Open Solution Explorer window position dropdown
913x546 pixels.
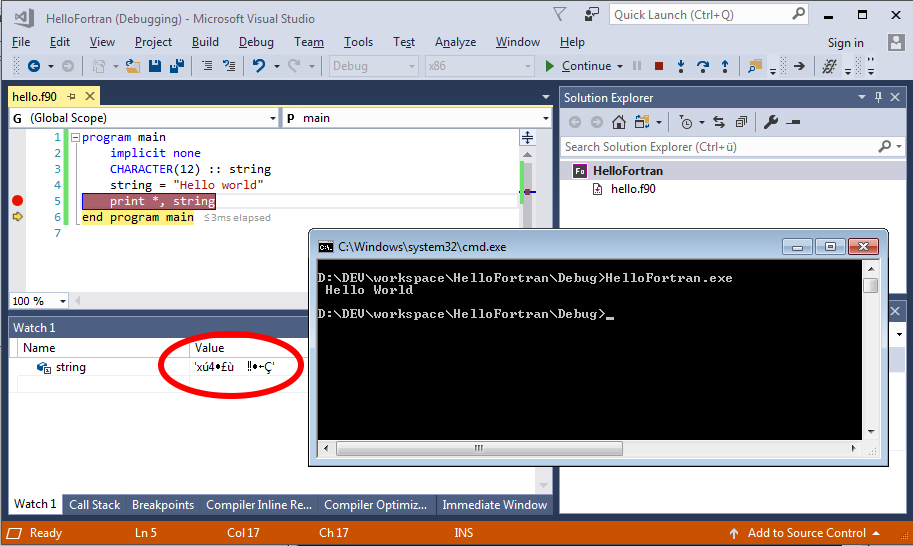[x=862, y=97]
